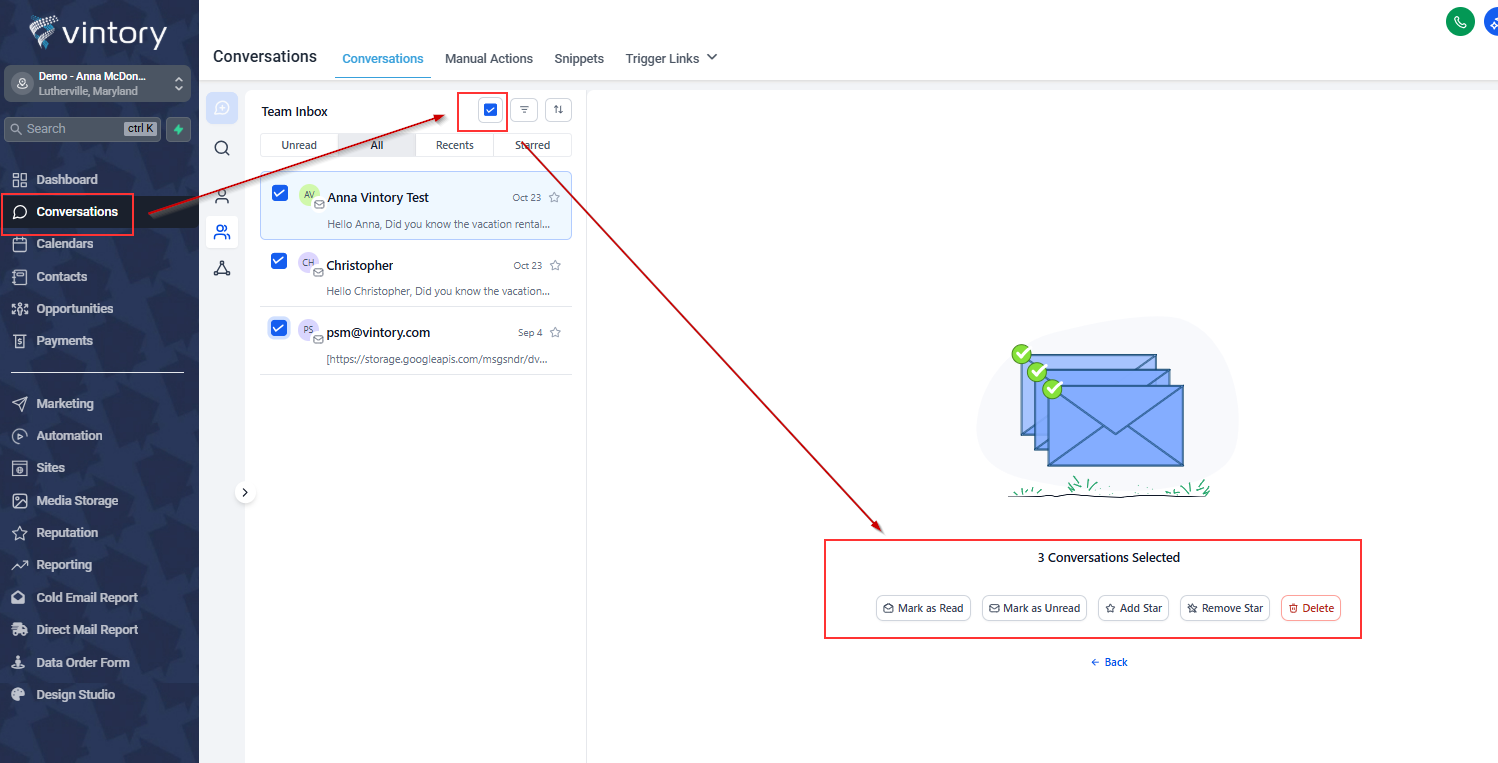Star the psm@vintory.com conversation
Image resolution: width=1498 pixels, height=763 pixels.
tap(555, 333)
